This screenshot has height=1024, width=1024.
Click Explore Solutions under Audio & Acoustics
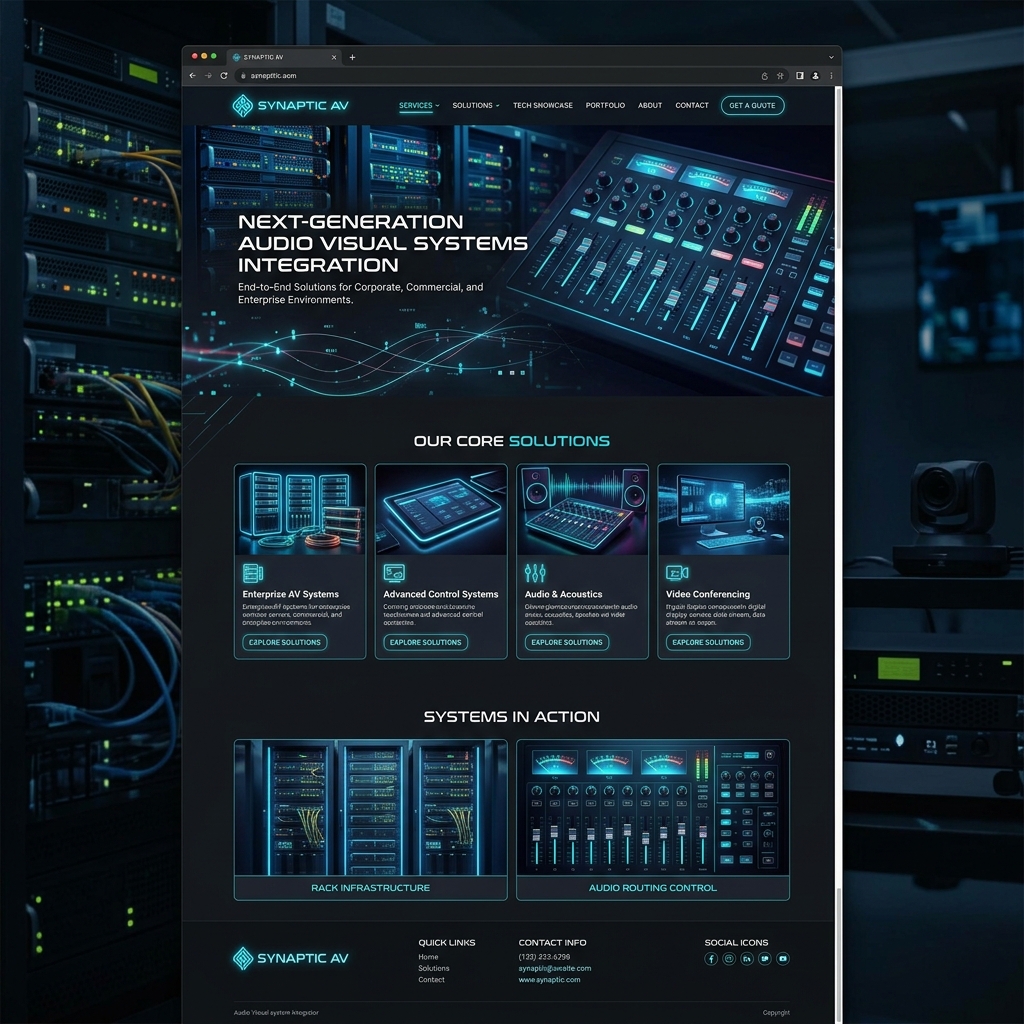pos(567,643)
